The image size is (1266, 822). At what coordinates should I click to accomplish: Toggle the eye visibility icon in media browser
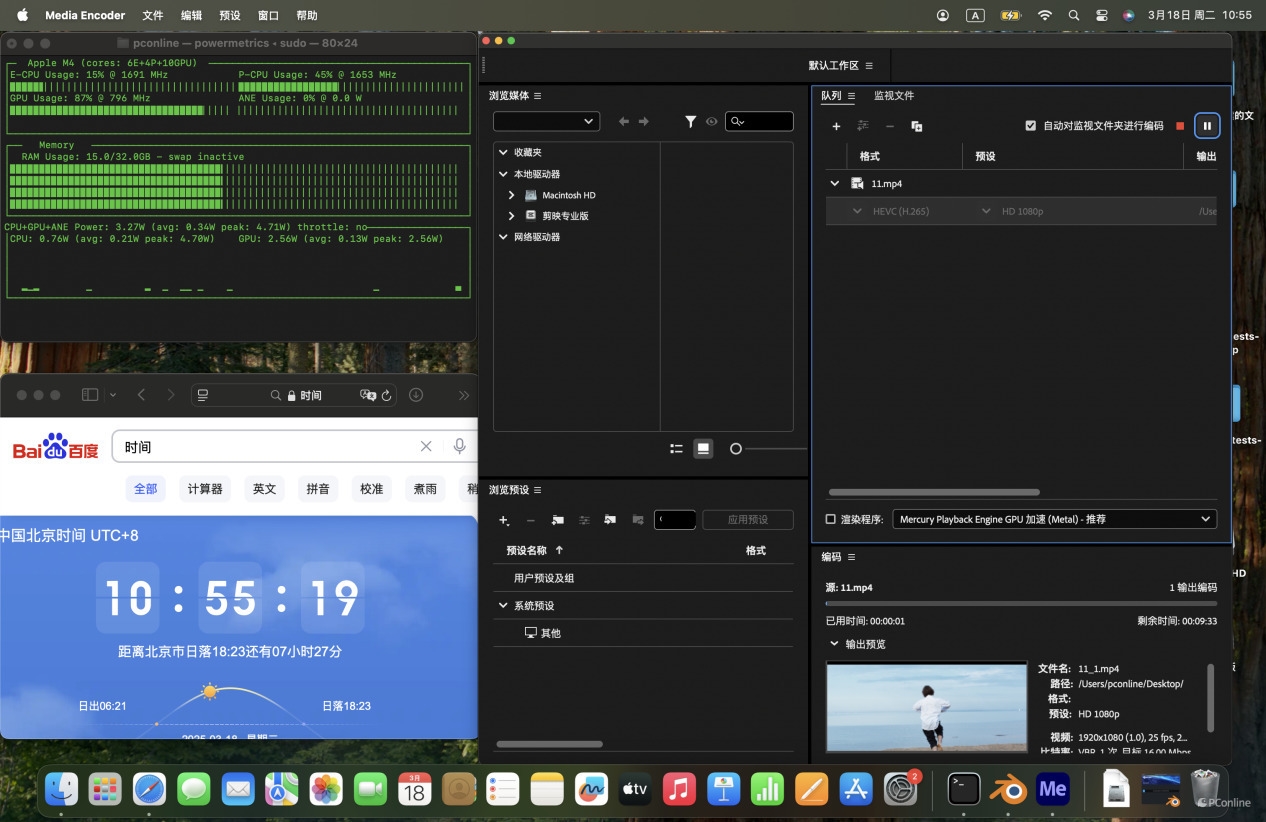[x=712, y=121]
